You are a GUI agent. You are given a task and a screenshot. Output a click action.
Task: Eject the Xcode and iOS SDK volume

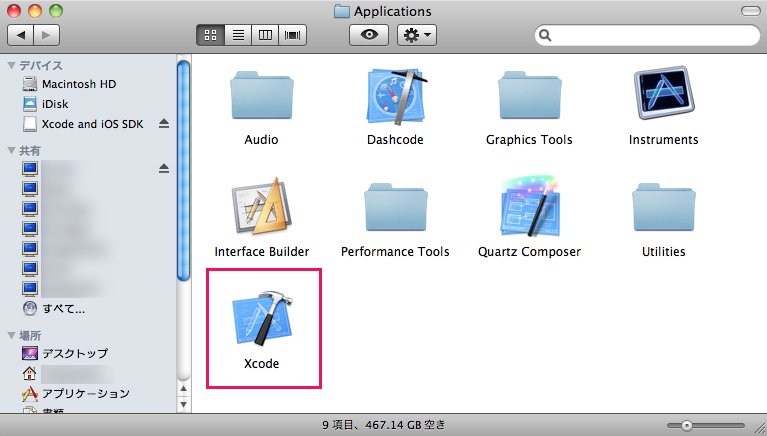[164, 124]
